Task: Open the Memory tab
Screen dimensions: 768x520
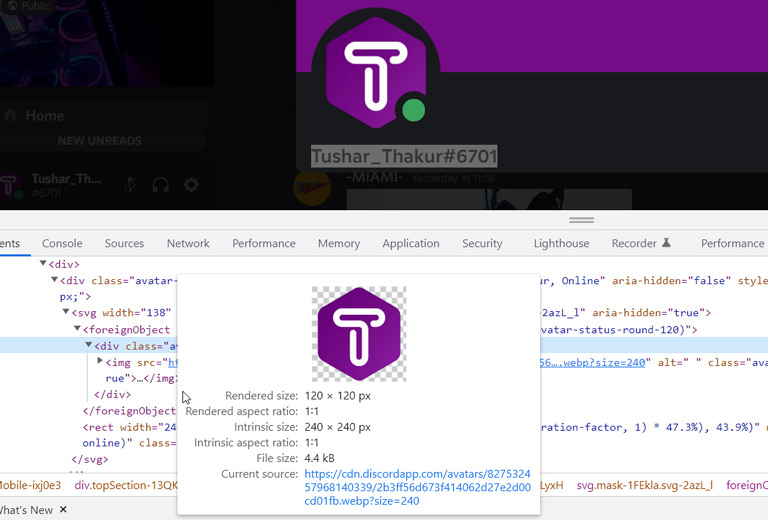Action: pos(339,243)
